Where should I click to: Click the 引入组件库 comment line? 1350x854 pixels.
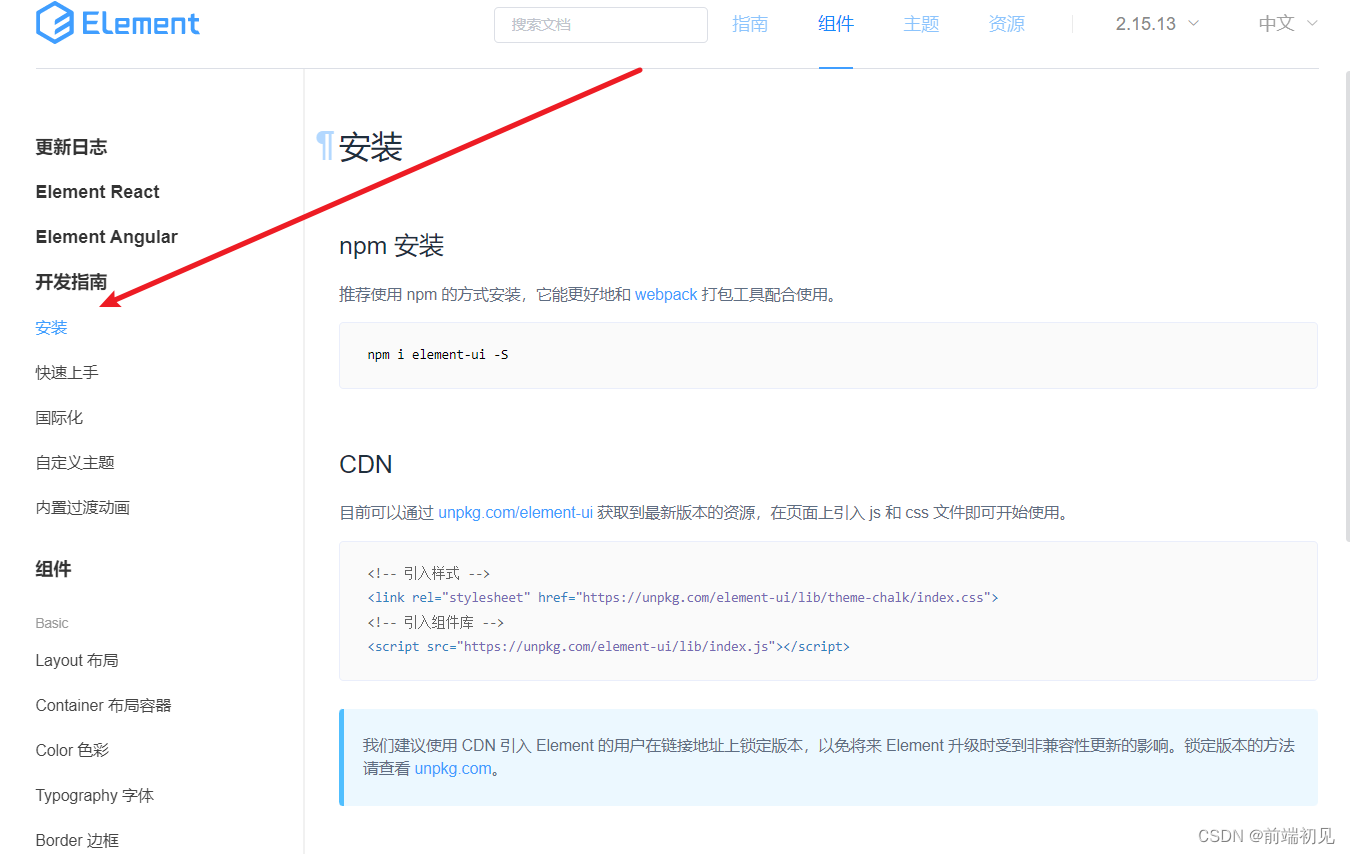pos(436,623)
